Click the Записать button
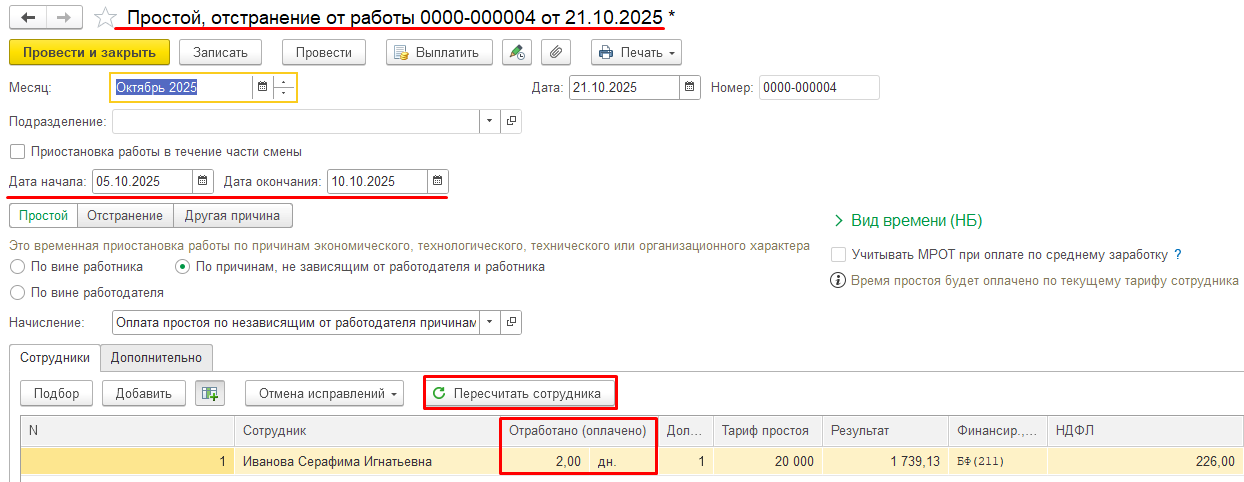 coord(221,52)
